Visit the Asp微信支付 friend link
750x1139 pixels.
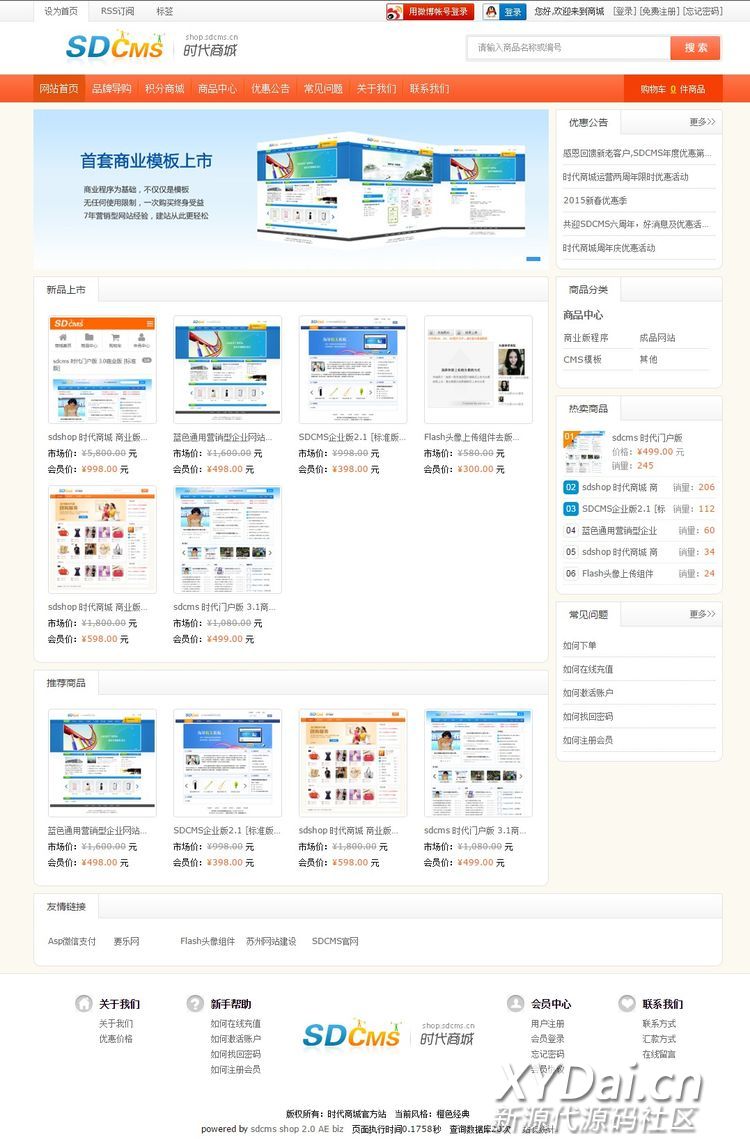(72, 941)
